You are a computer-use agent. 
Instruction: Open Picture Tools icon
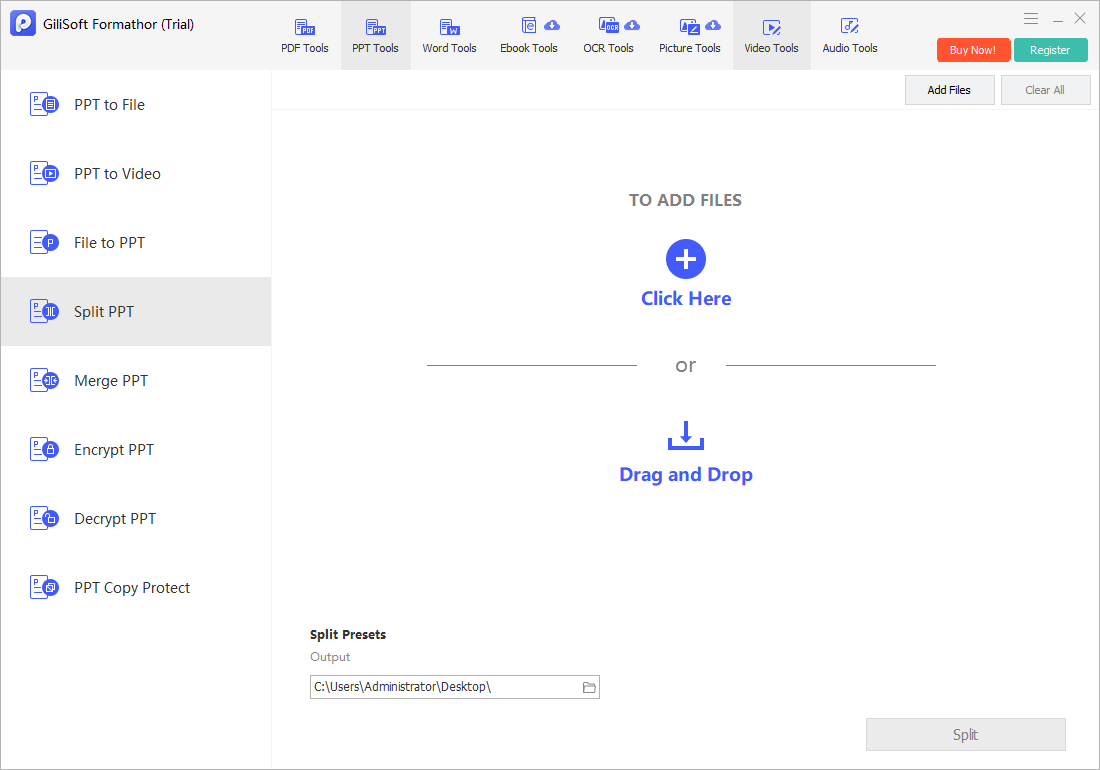pos(690,27)
